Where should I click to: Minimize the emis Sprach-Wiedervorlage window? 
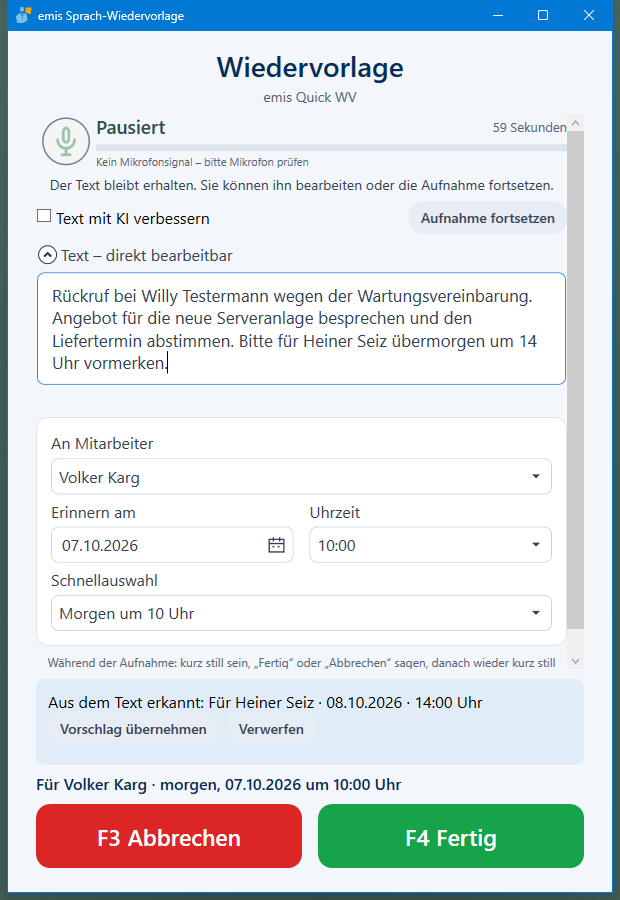[498, 15]
